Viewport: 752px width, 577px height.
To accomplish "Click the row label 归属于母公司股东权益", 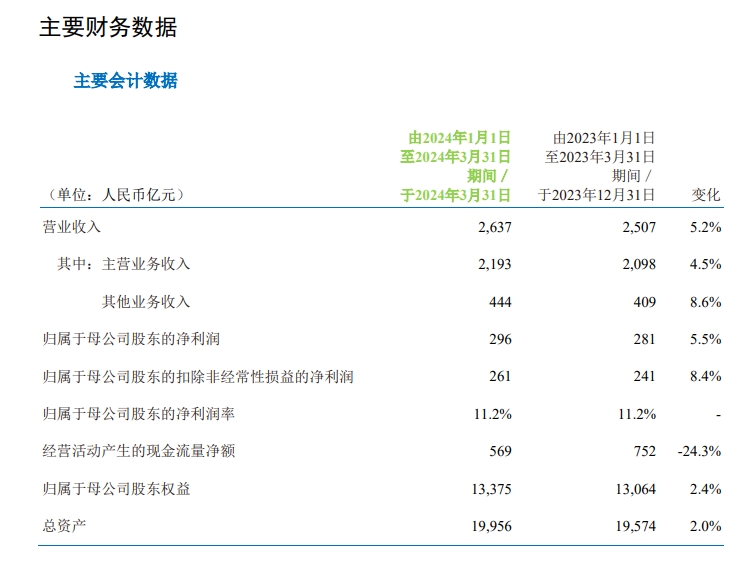I will coord(117,489).
